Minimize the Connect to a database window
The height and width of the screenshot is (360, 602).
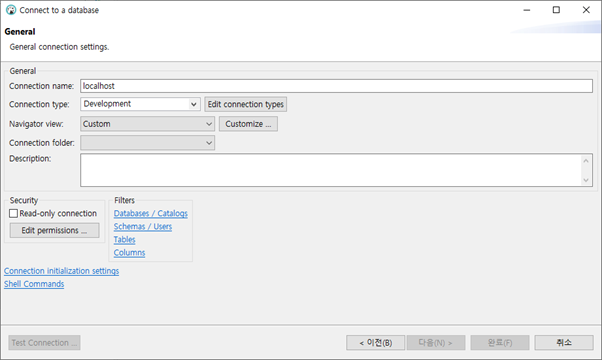pos(527,10)
